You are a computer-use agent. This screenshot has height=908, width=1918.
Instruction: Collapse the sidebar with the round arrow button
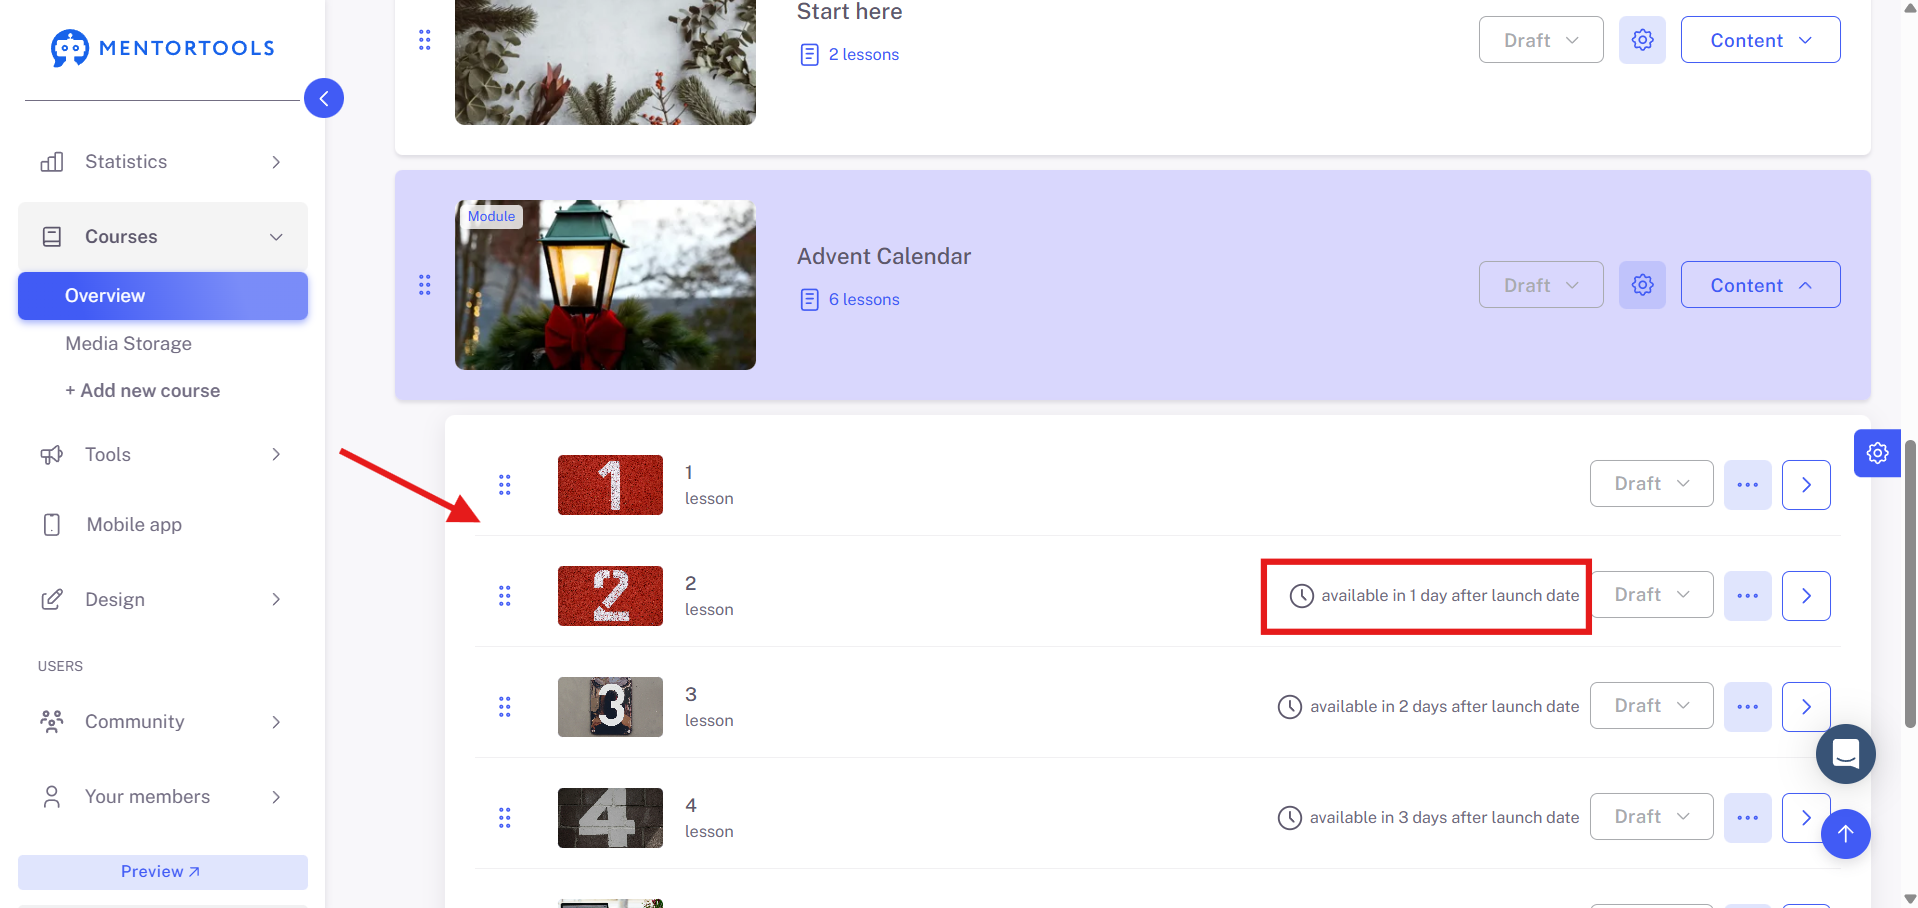click(x=324, y=98)
